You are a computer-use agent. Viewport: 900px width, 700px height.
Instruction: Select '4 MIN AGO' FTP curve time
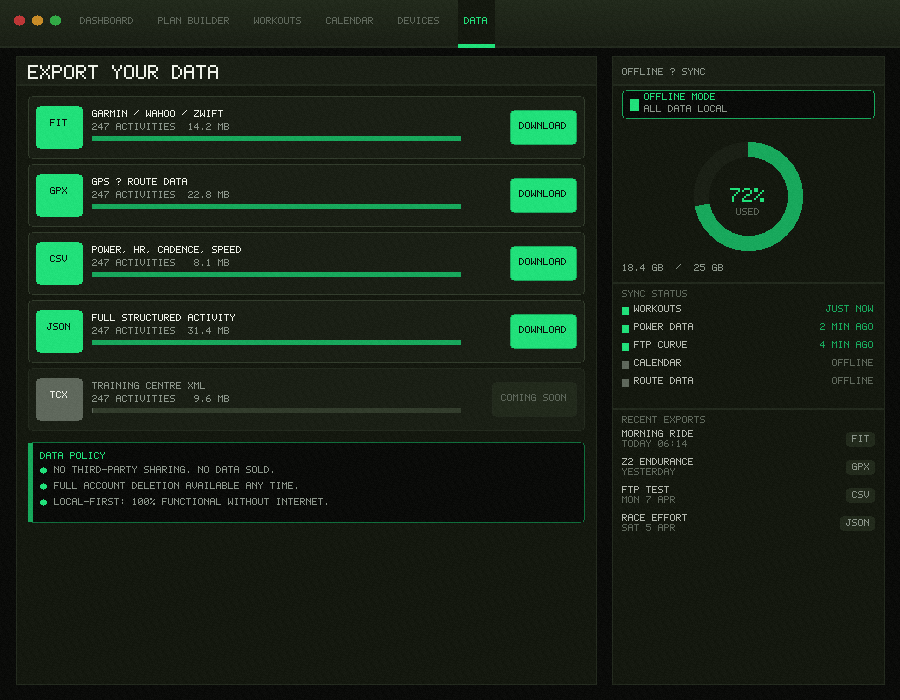pyautogui.click(x=847, y=345)
